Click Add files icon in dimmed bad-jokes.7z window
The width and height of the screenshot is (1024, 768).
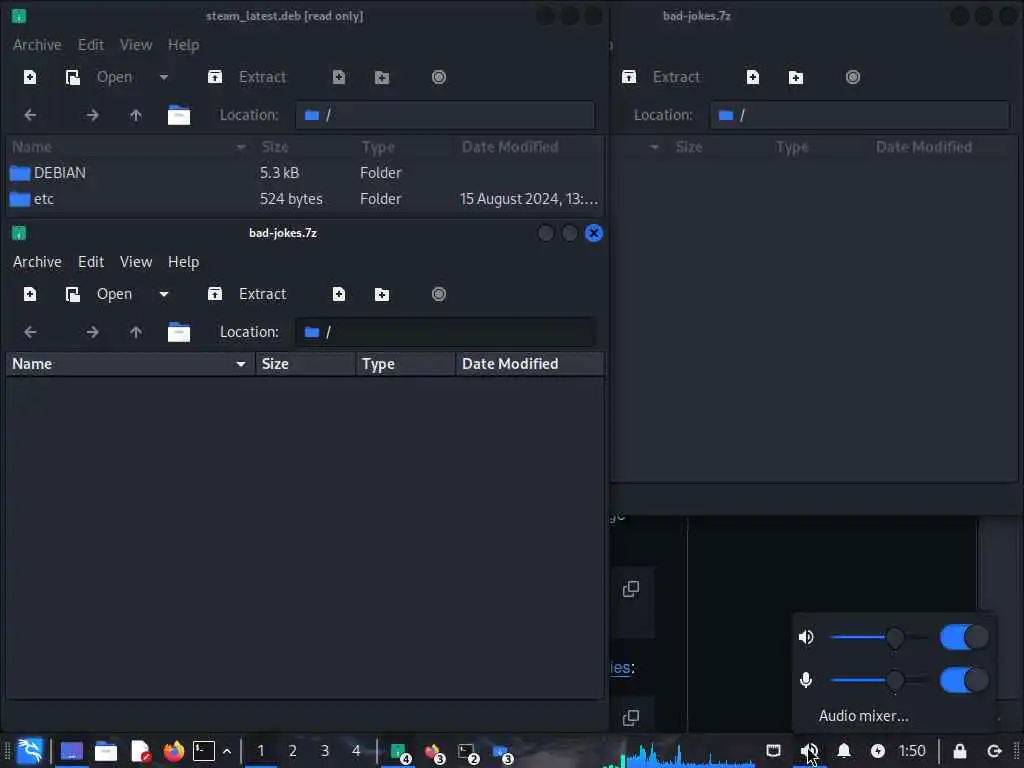coord(752,77)
